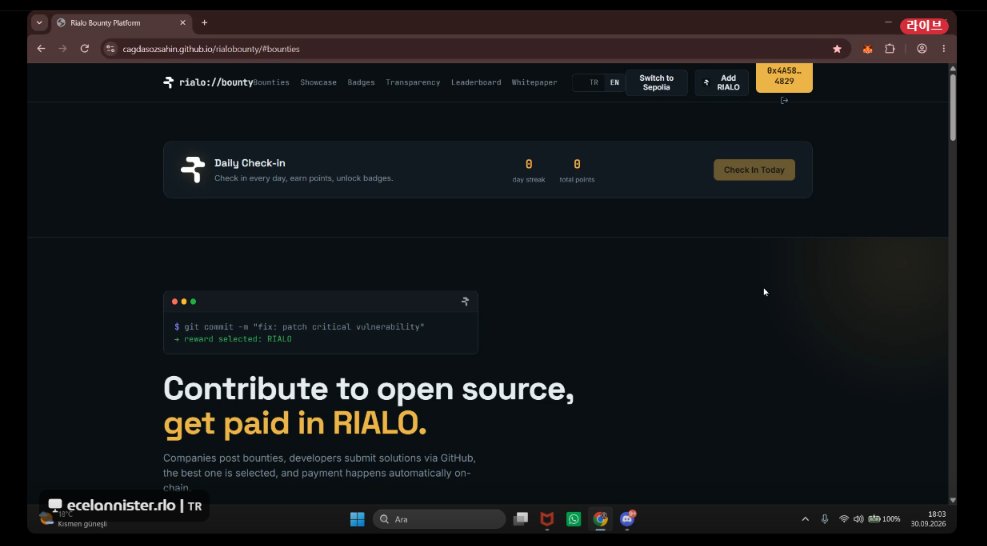Viewport: 987px width, 546px height.
Task: Open the Bounties nav item
Action: 271,82
